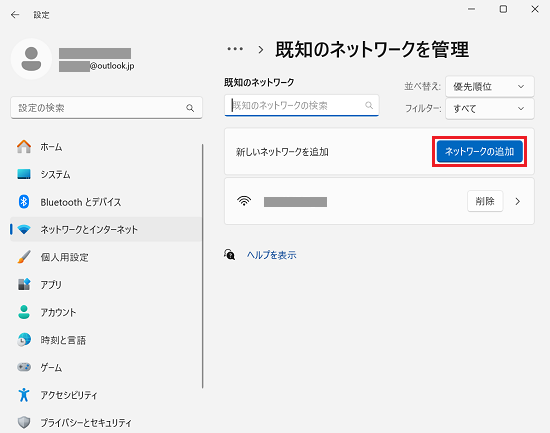This screenshot has height=433, width=550.
Task: Click the アクセシビリティ figure icon
Action: pos(24,395)
